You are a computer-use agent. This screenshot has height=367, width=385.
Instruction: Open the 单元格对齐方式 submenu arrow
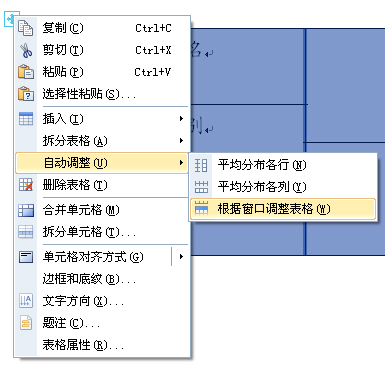click(181, 256)
